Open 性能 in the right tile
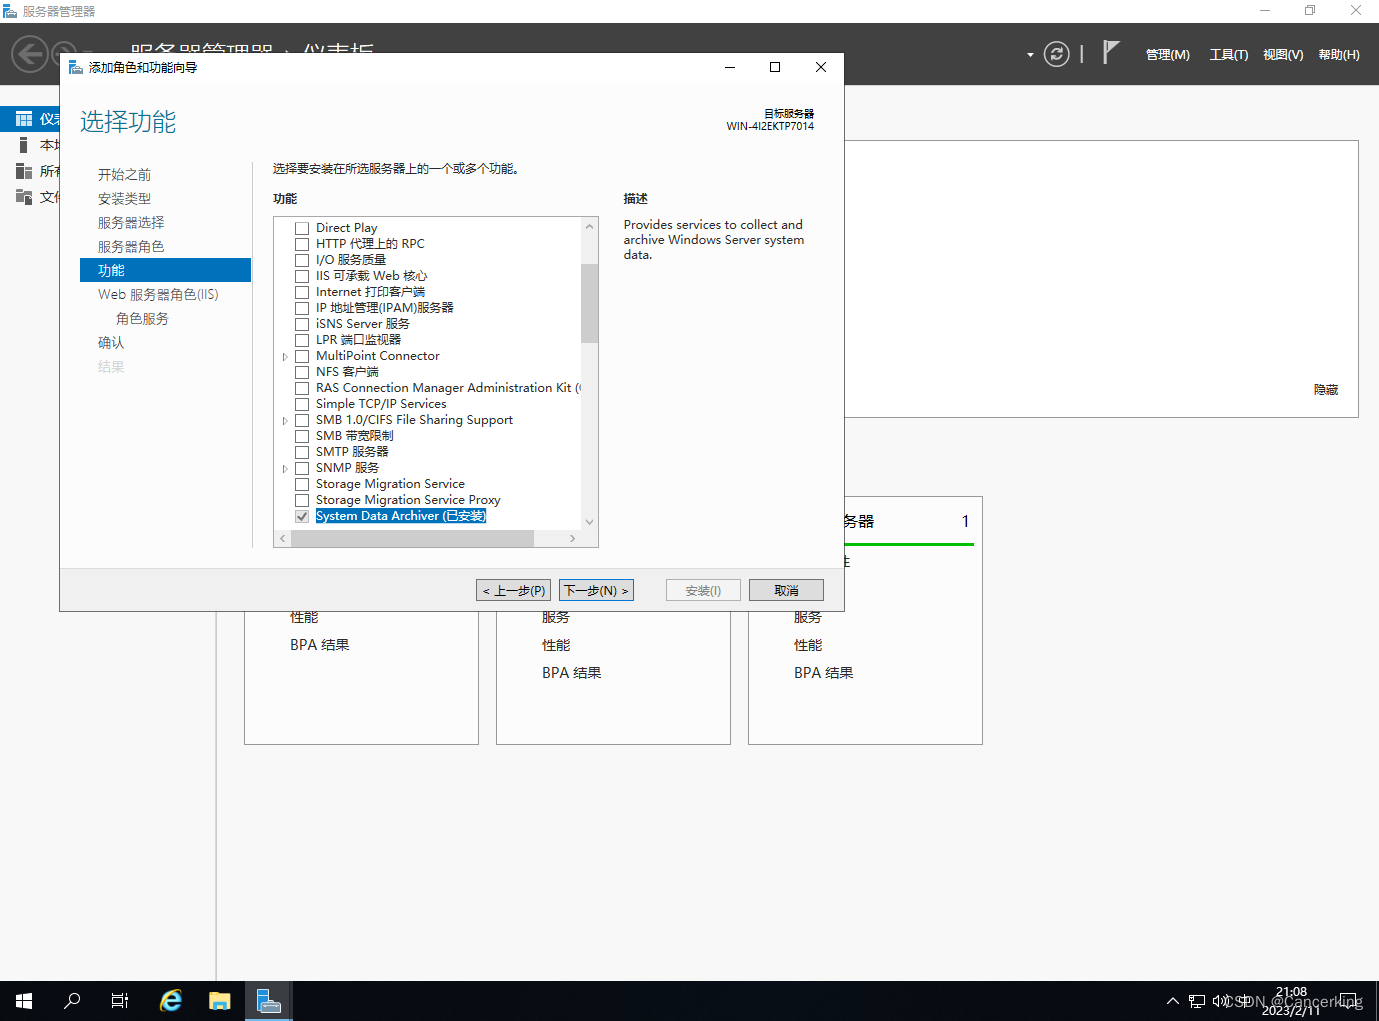 tap(808, 645)
